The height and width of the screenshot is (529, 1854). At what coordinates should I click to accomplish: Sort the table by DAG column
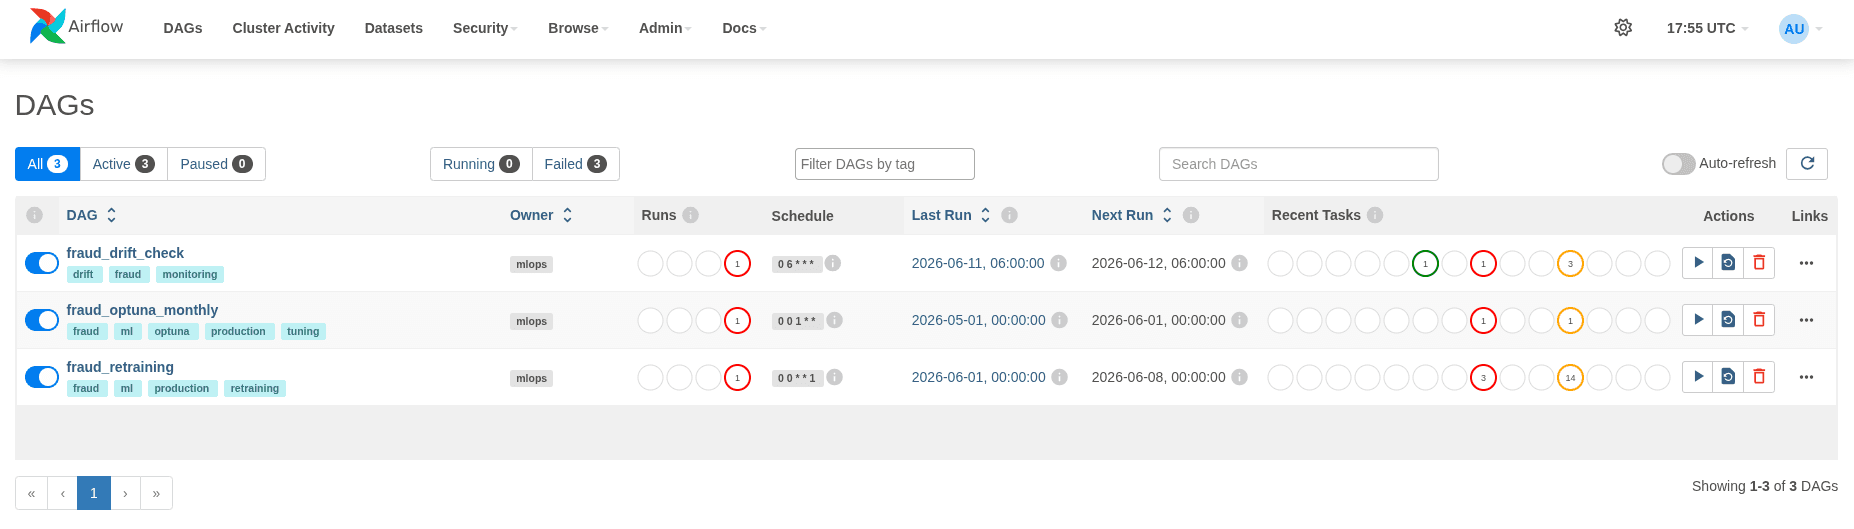(92, 215)
